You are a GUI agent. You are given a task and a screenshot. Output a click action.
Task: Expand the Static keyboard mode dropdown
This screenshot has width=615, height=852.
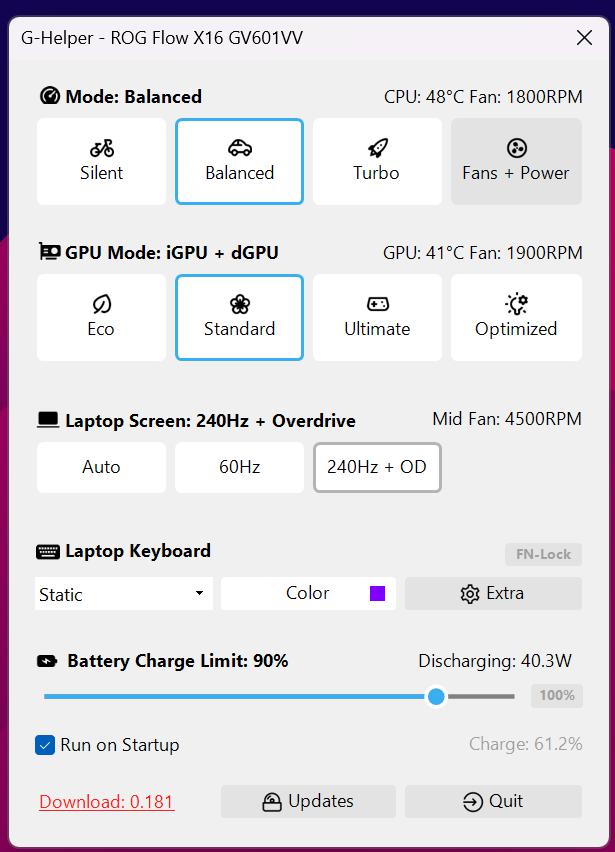[124, 594]
